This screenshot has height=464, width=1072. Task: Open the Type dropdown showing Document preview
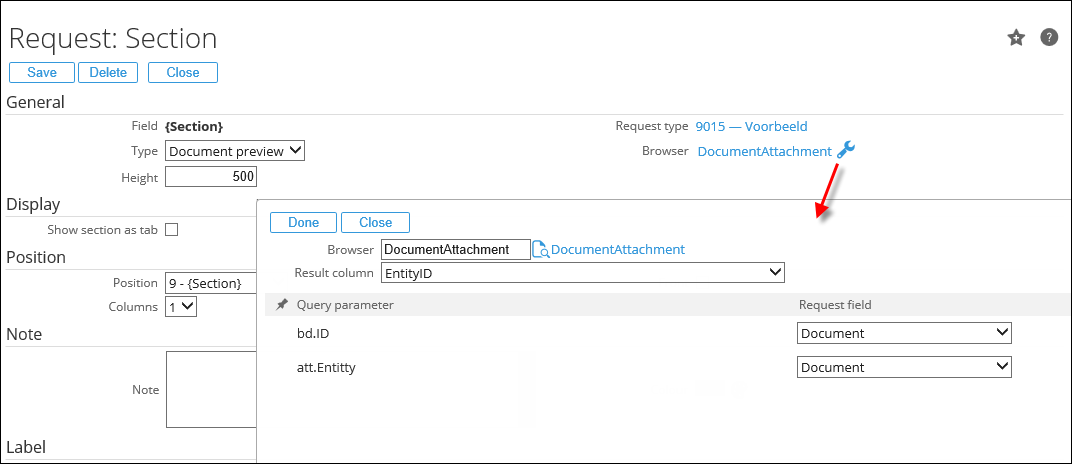[x=234, y=151]
